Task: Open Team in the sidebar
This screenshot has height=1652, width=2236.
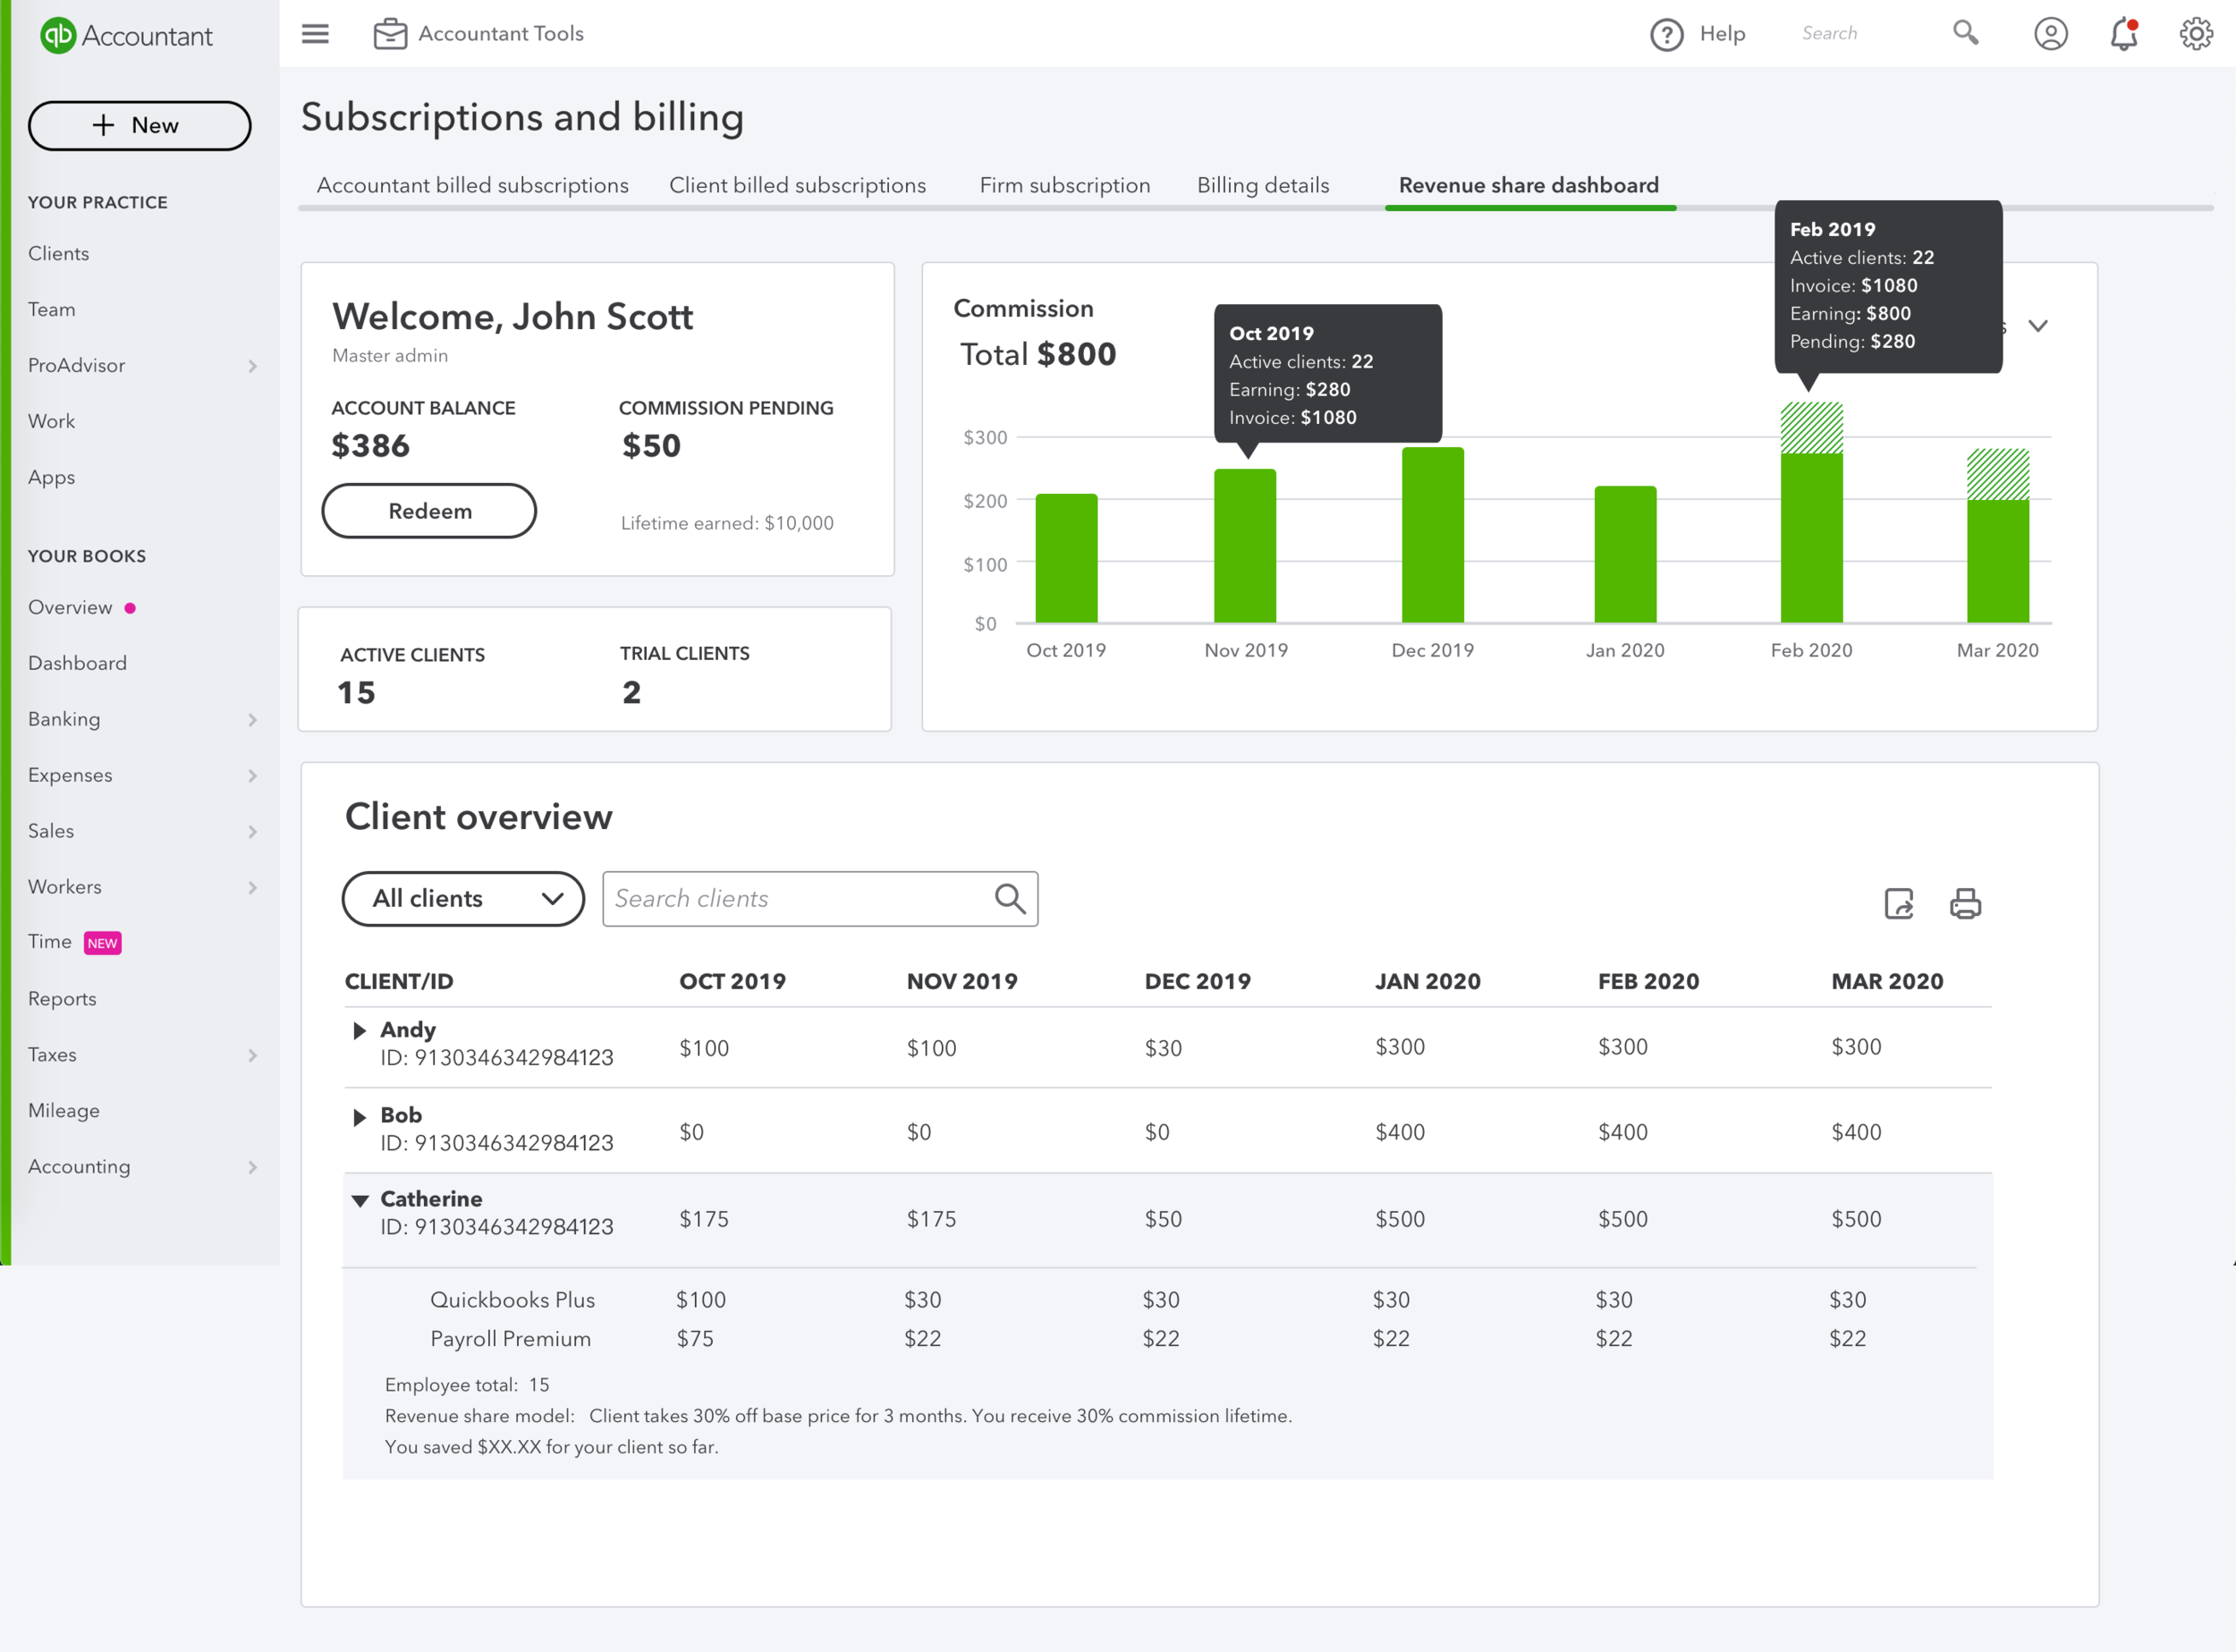Action: click(x=51, y=309)
